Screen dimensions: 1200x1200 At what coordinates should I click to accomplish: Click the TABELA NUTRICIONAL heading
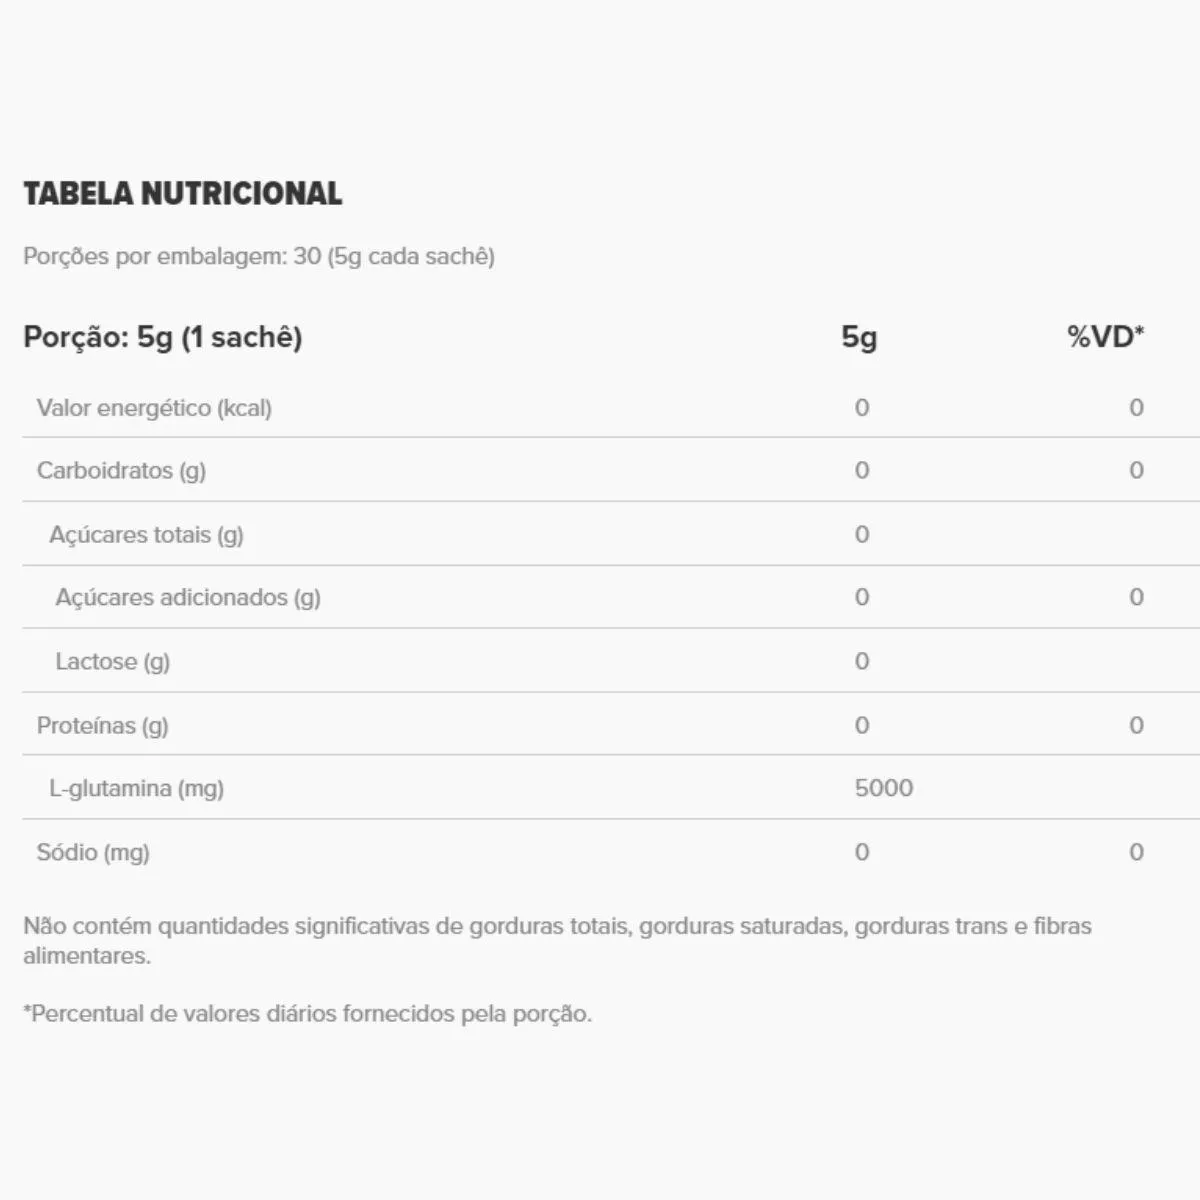tap(182, 193)
